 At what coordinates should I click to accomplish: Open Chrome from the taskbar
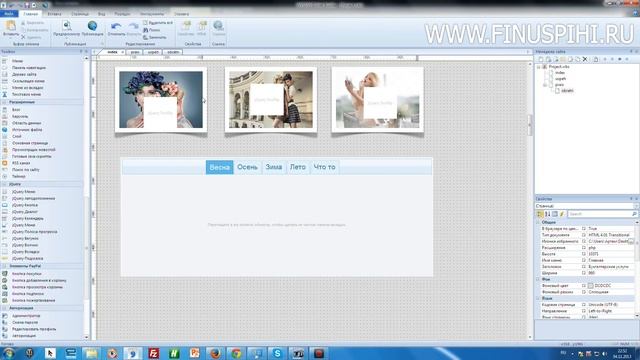point(236,353)
